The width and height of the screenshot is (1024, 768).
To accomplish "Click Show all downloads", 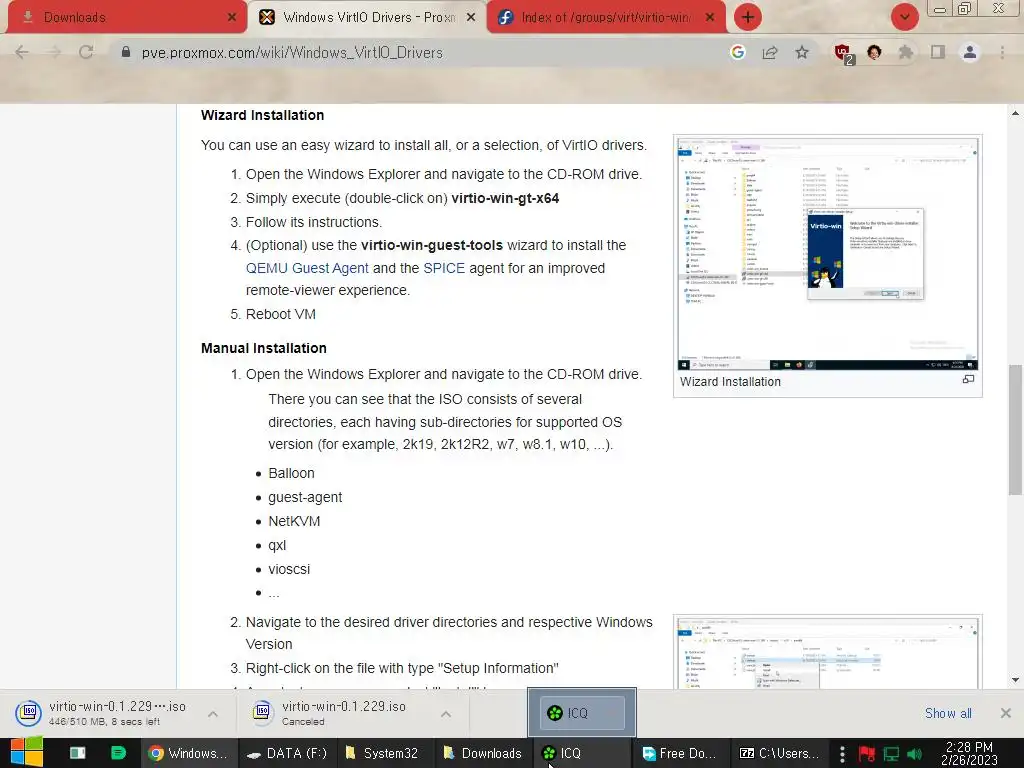I will (x=948, y=713).
